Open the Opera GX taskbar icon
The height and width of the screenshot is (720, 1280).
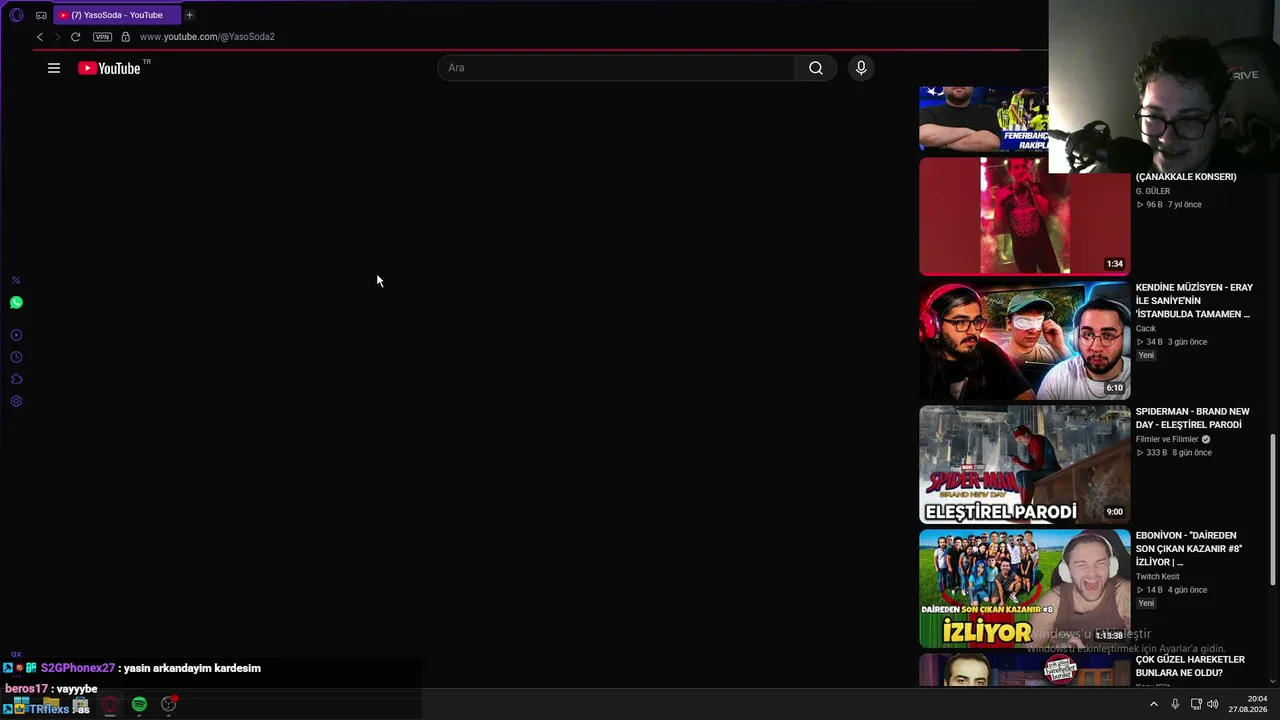click(110, 704)
